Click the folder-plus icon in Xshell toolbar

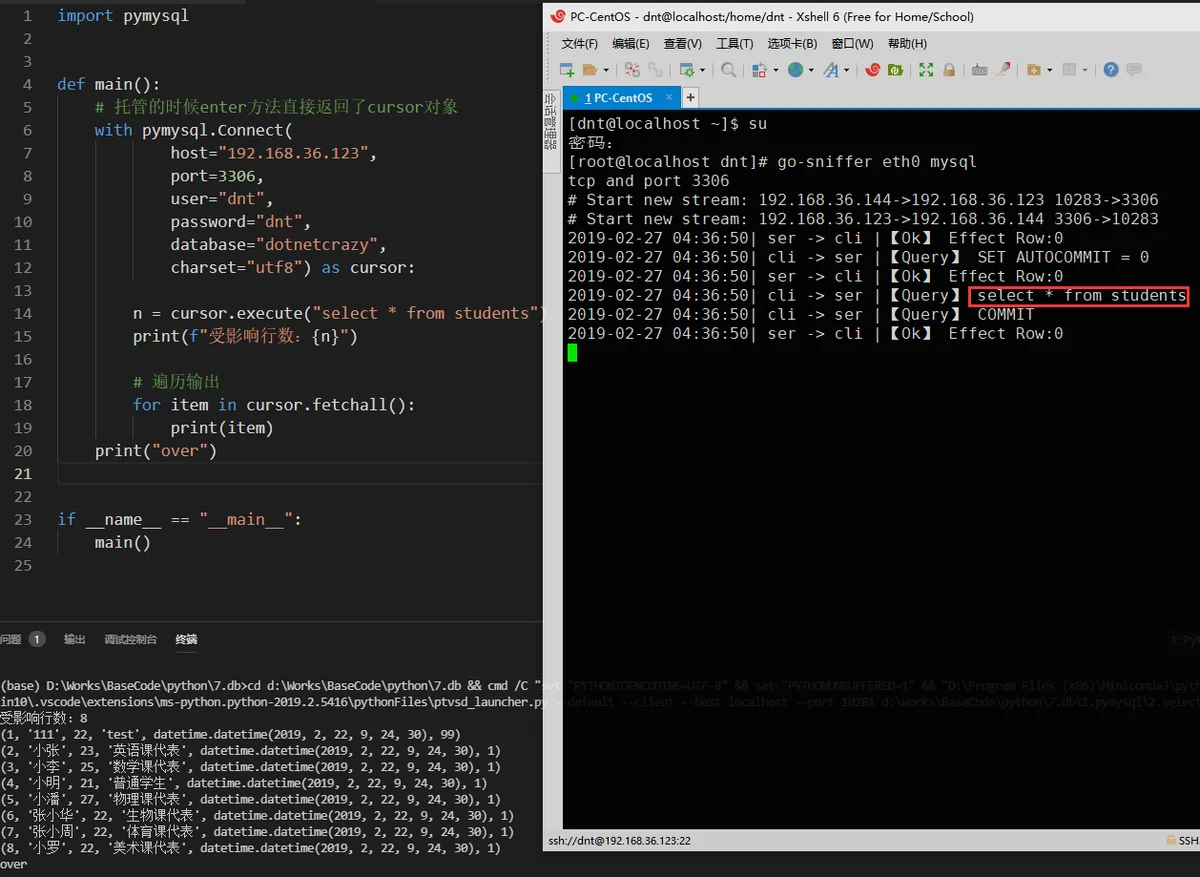click(1033, 70)
